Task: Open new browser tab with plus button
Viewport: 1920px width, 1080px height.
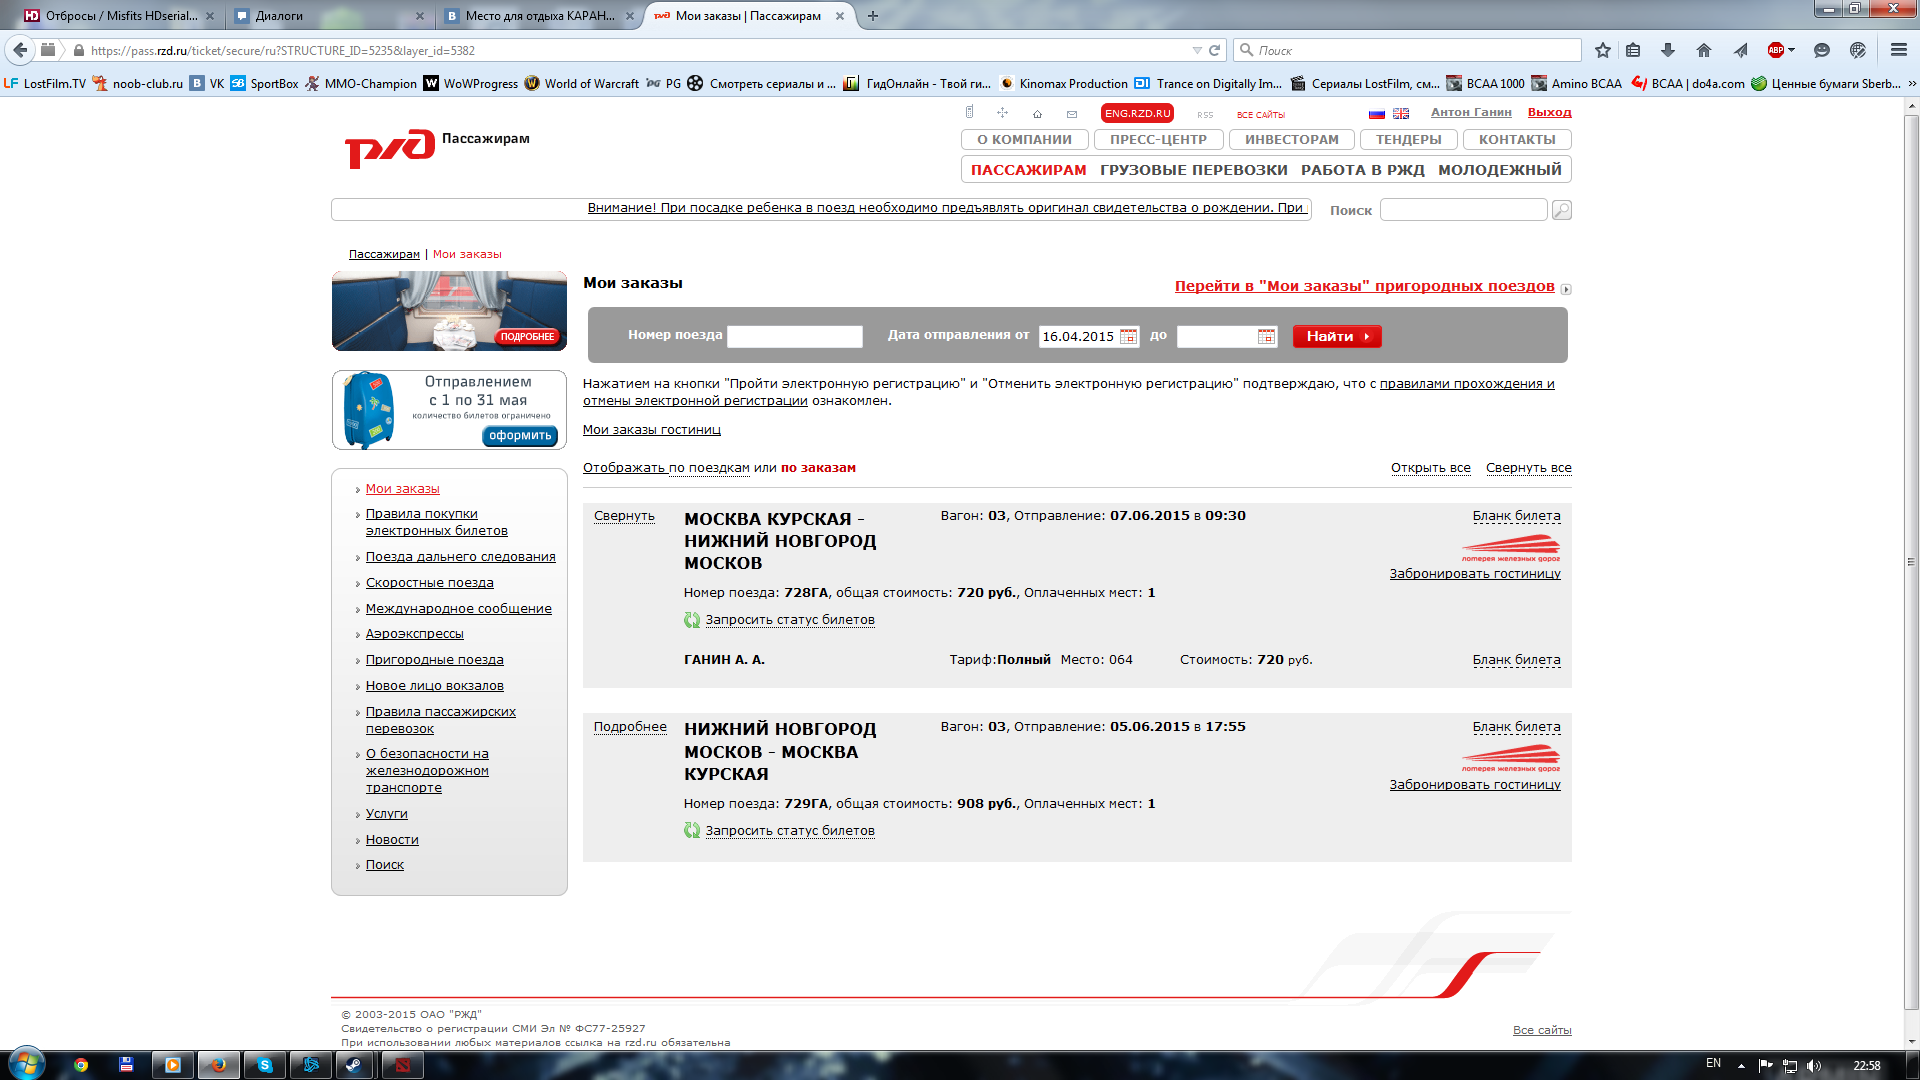Action: (x=873, y=16)
